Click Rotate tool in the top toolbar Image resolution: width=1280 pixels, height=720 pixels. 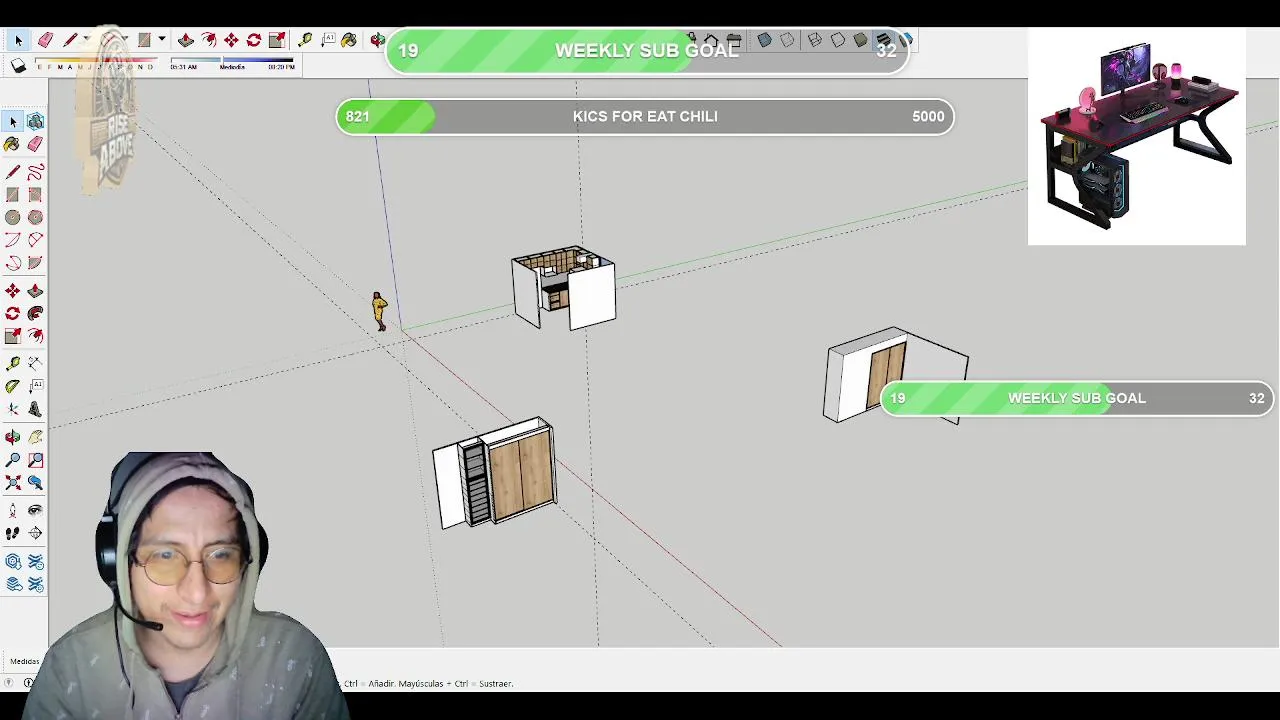point(254,40)
